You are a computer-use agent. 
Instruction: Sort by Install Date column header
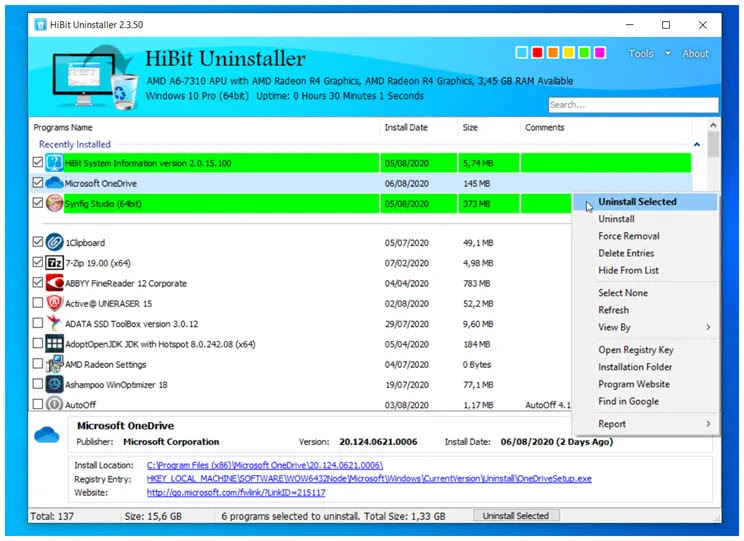tap(419, 127)
